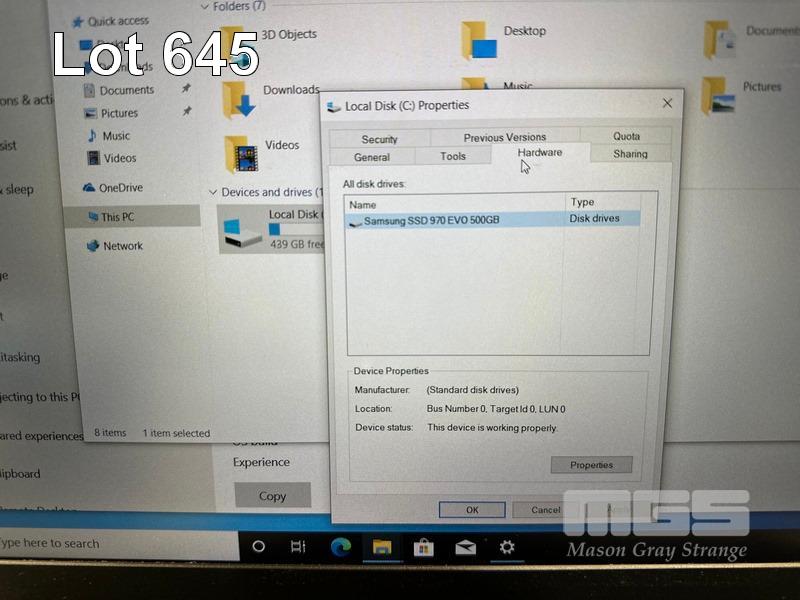Go to the Quota tab
This screenshot has height=600, width=800.
(626, 136)
